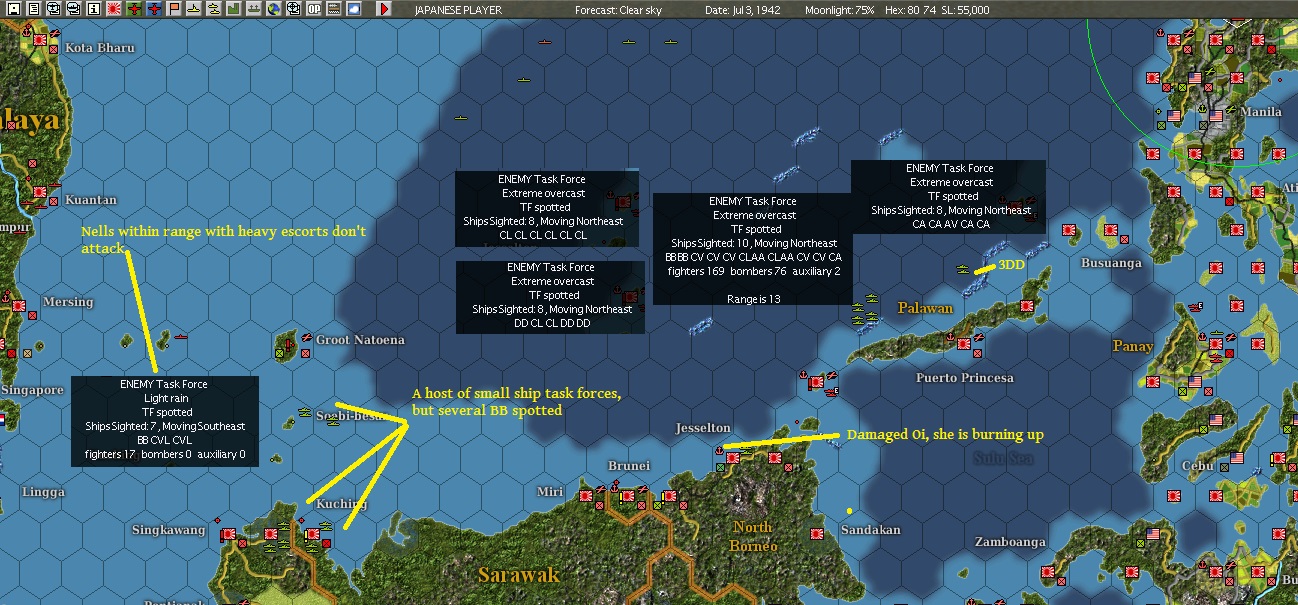Viewport: 1298px width, 605px height.
Task: Click the cloud weather toolbar icon
Action: click(354, 9)
